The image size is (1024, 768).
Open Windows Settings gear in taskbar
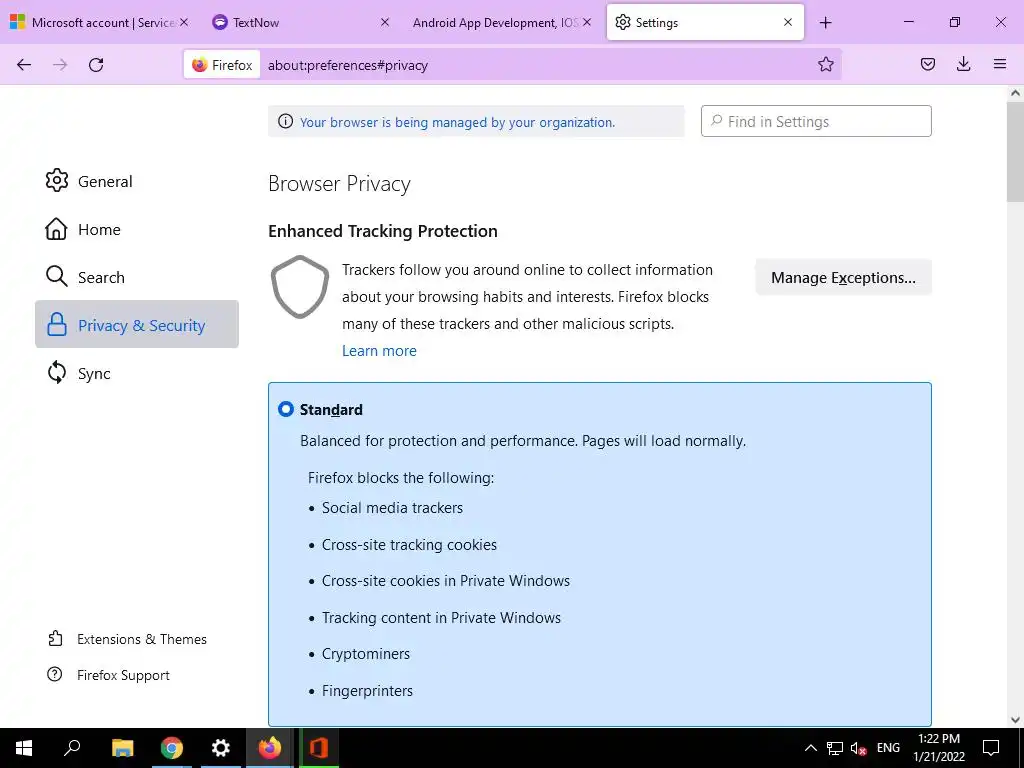tap(221, 748)
